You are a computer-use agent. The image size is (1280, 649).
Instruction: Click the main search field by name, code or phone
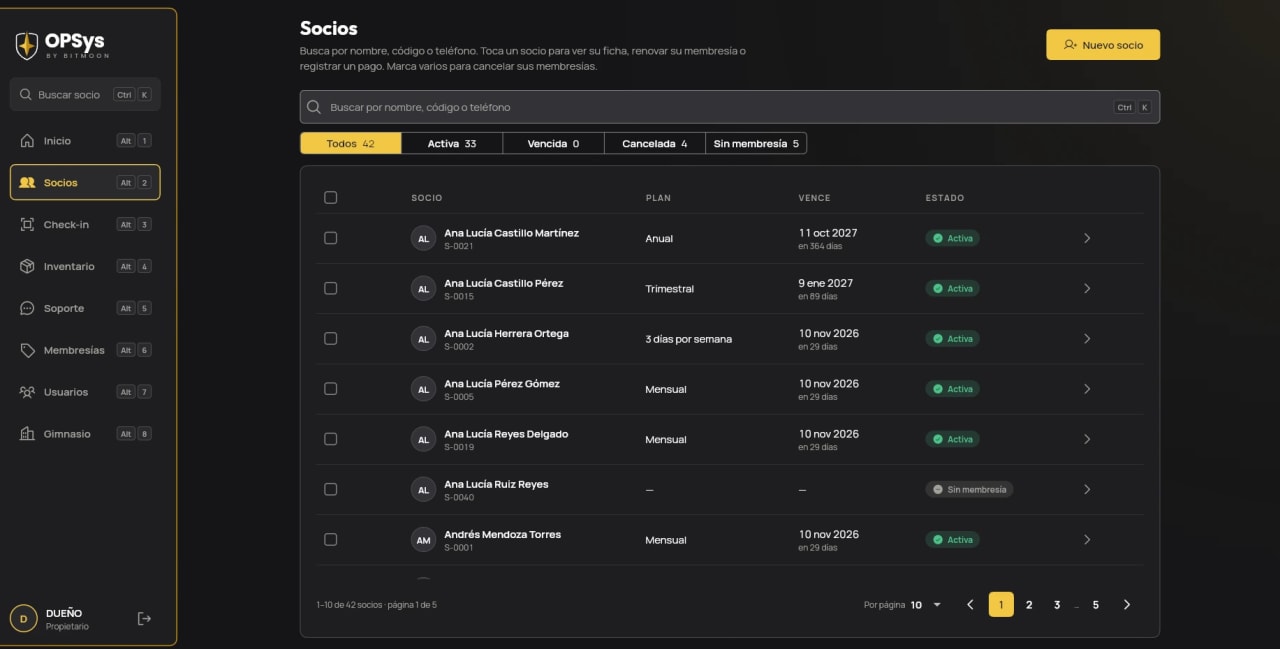(730, 107)
